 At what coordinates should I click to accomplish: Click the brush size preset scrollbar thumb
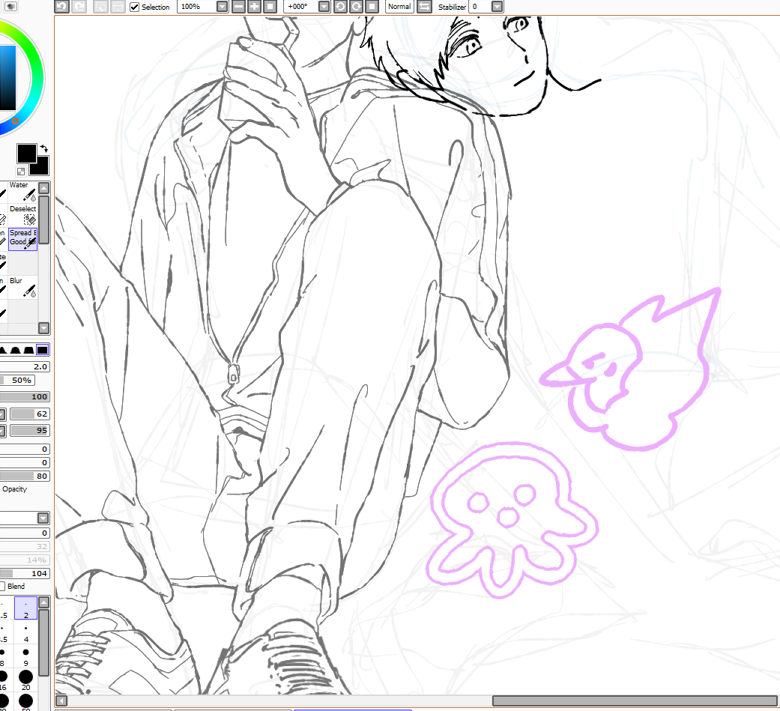tap(44, 643)
